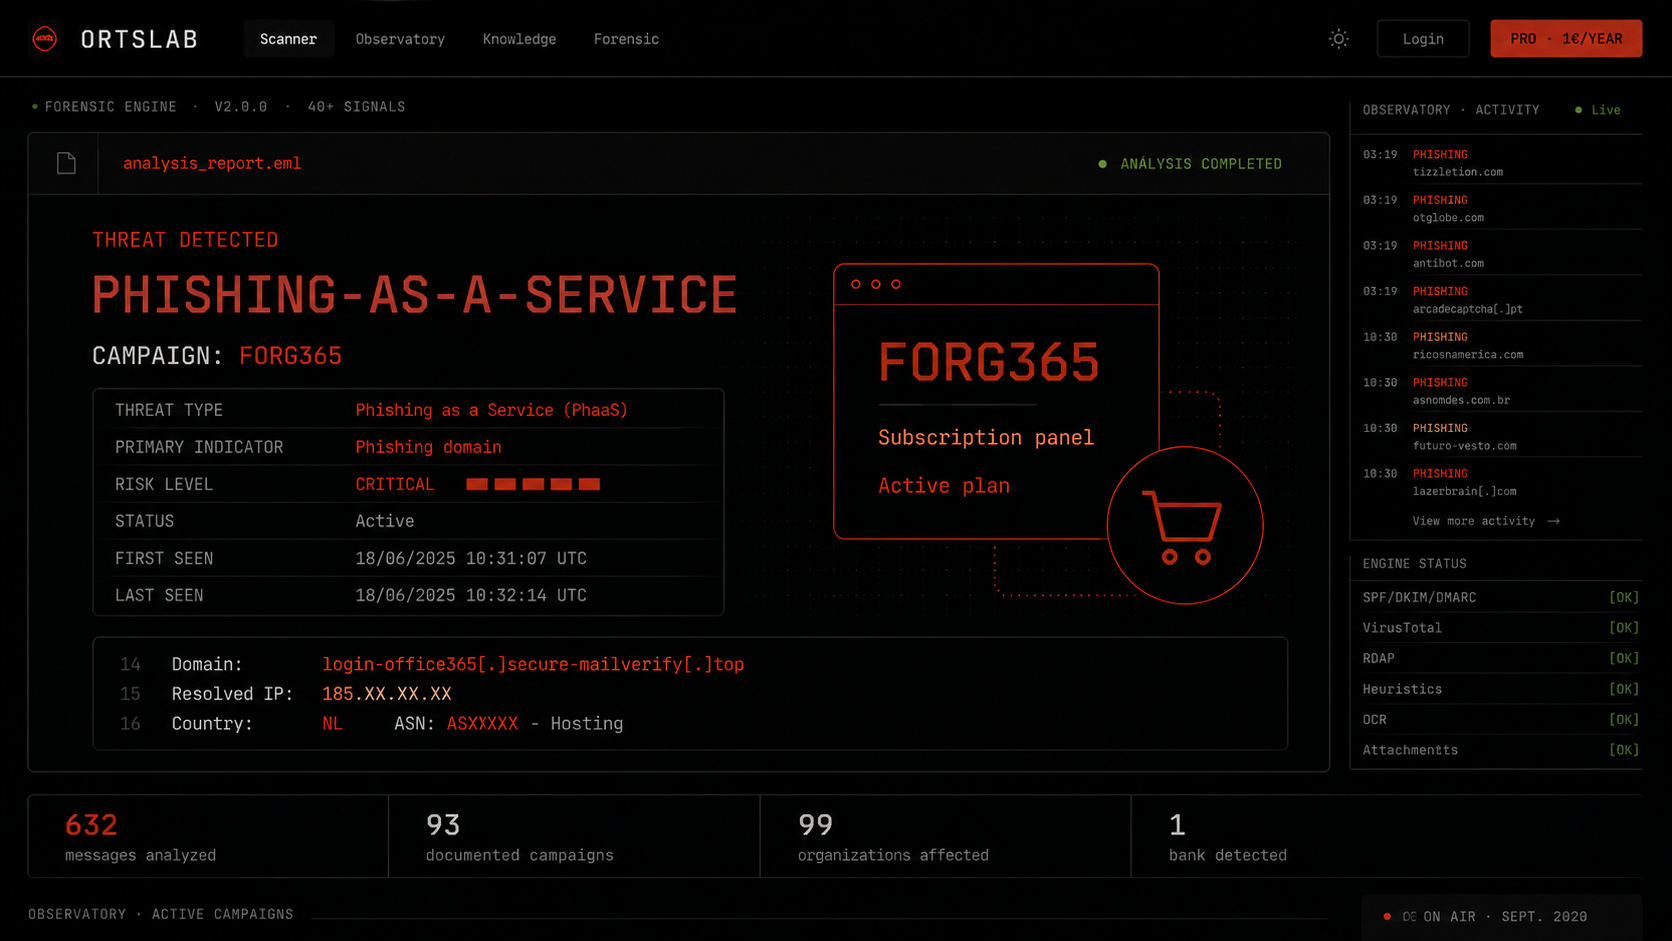Click the OBSERVATORY · ACTIVE CAMPAIGNS heading

pyautogui.click(x=161, y=914)
